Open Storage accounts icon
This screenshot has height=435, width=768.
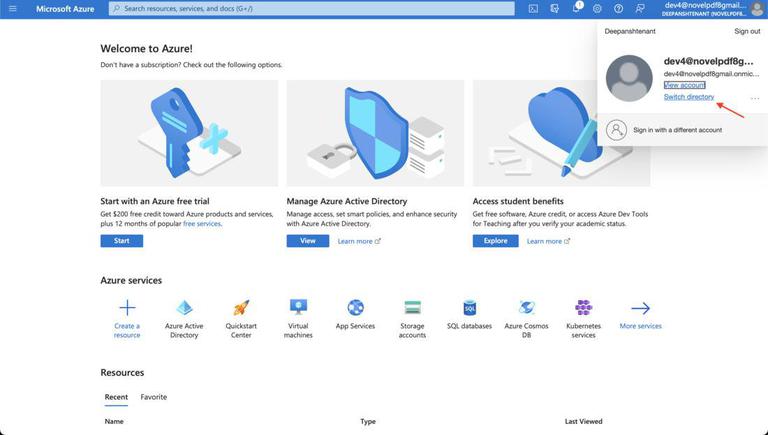click(x=412, y=308)
